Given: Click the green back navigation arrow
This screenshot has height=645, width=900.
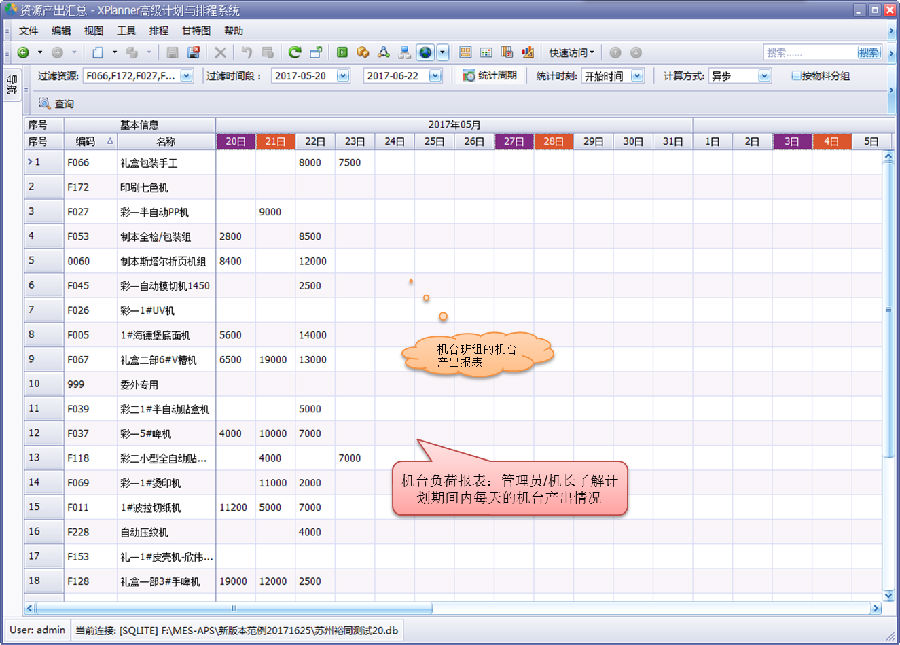Looking at the screenshot, I should [x=23, y=52].
